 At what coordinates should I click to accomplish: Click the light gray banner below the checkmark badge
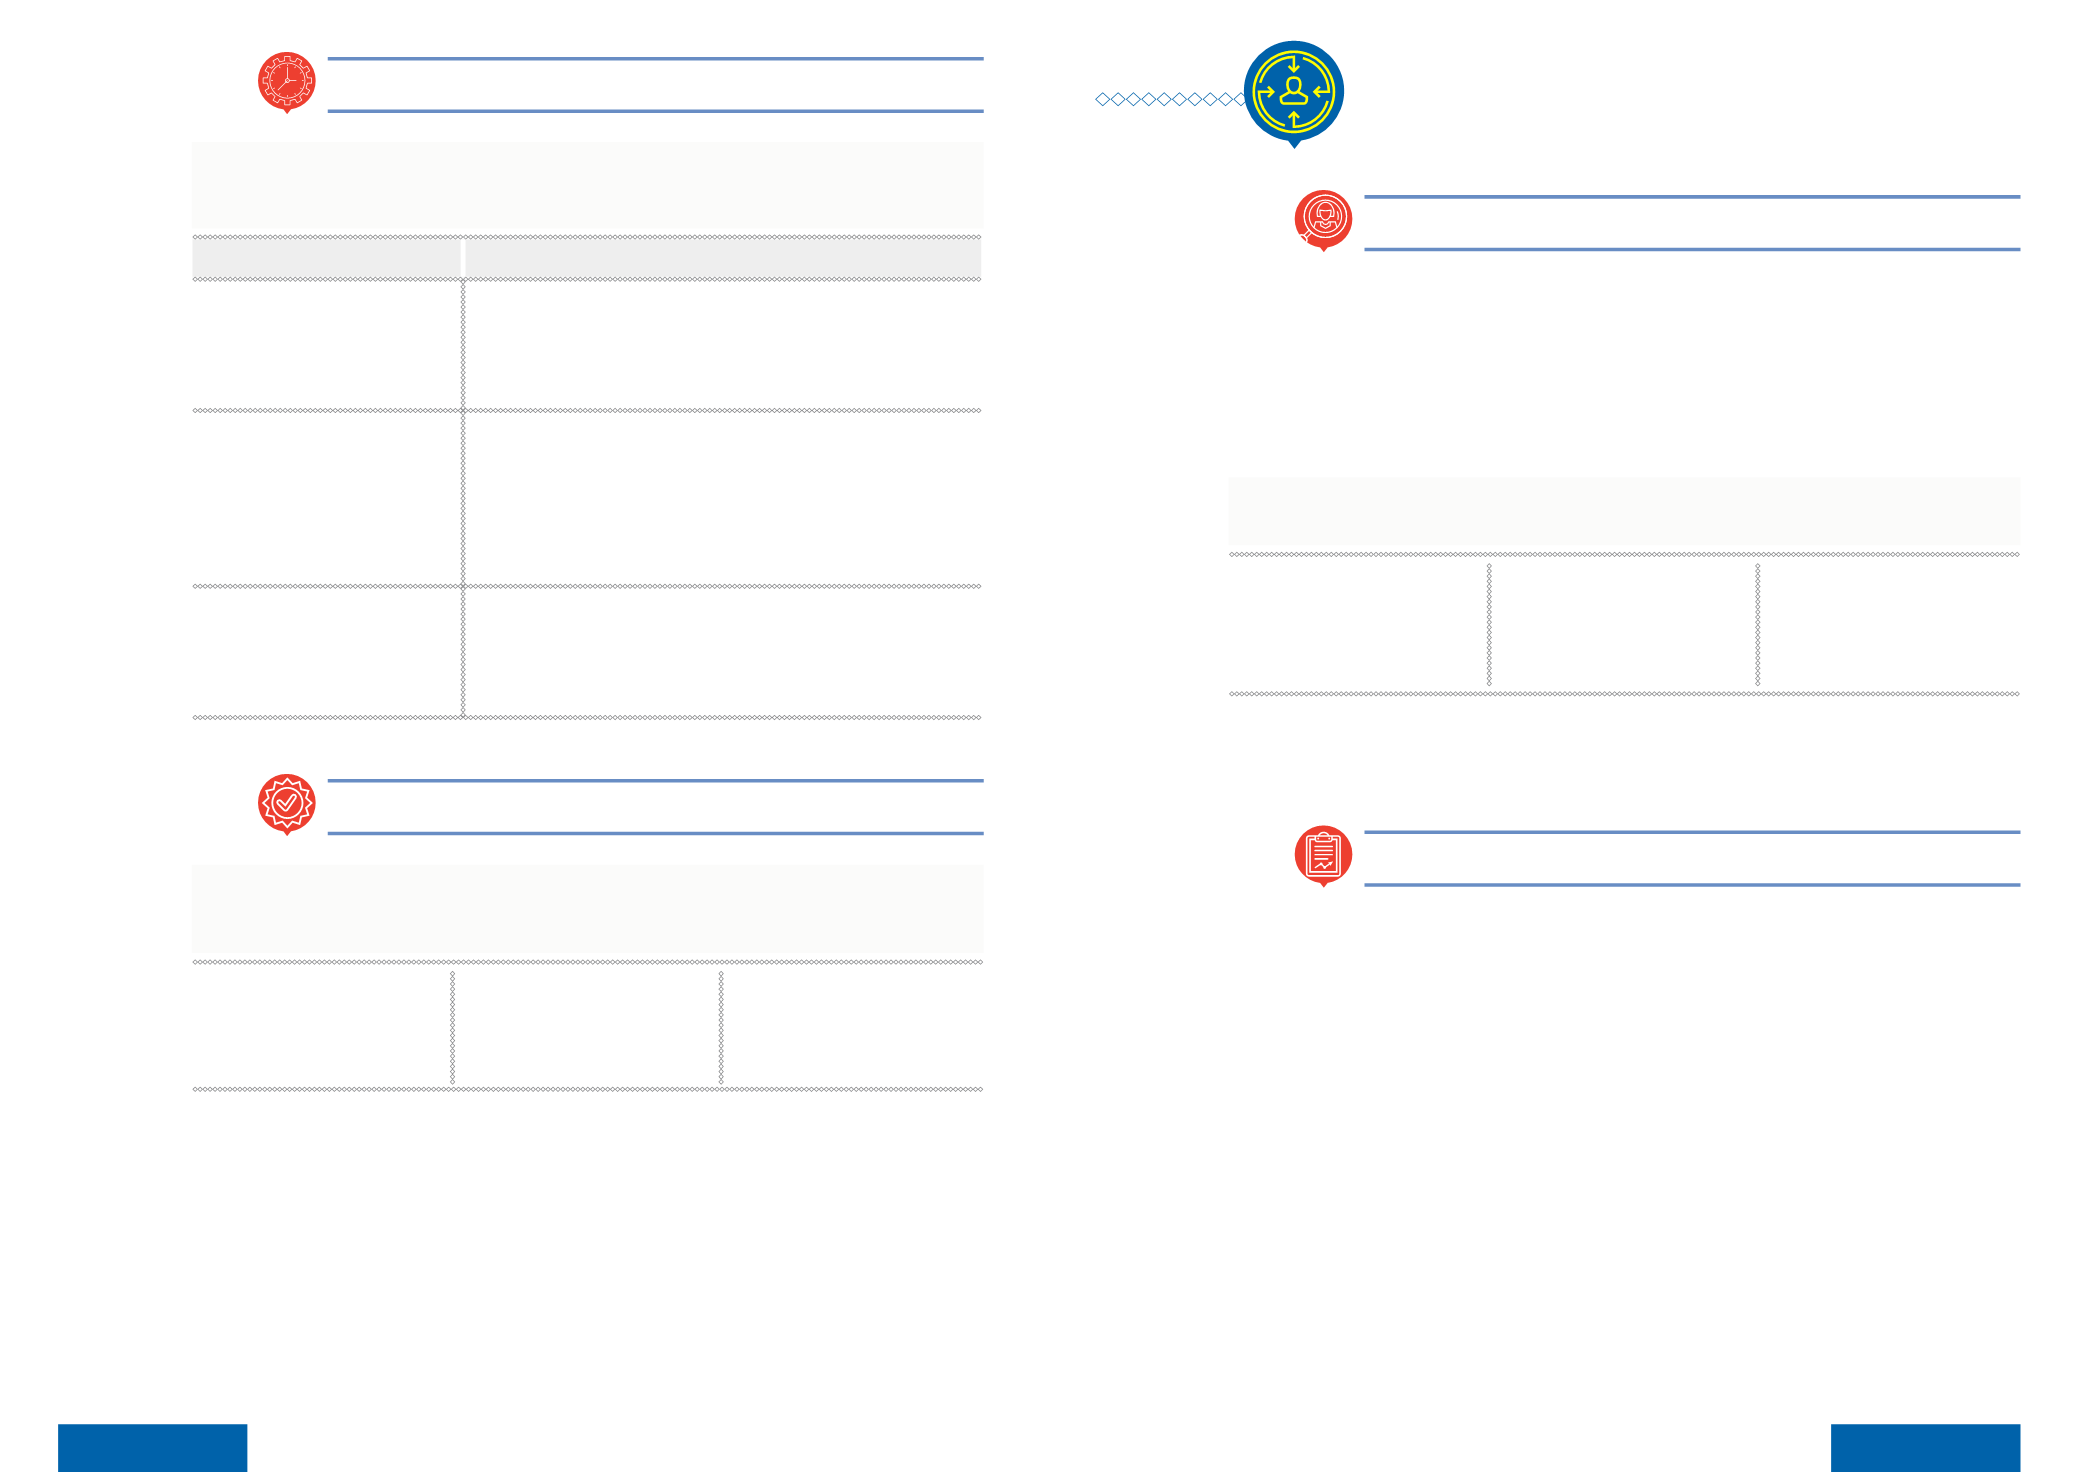click(x=588, y=910)
